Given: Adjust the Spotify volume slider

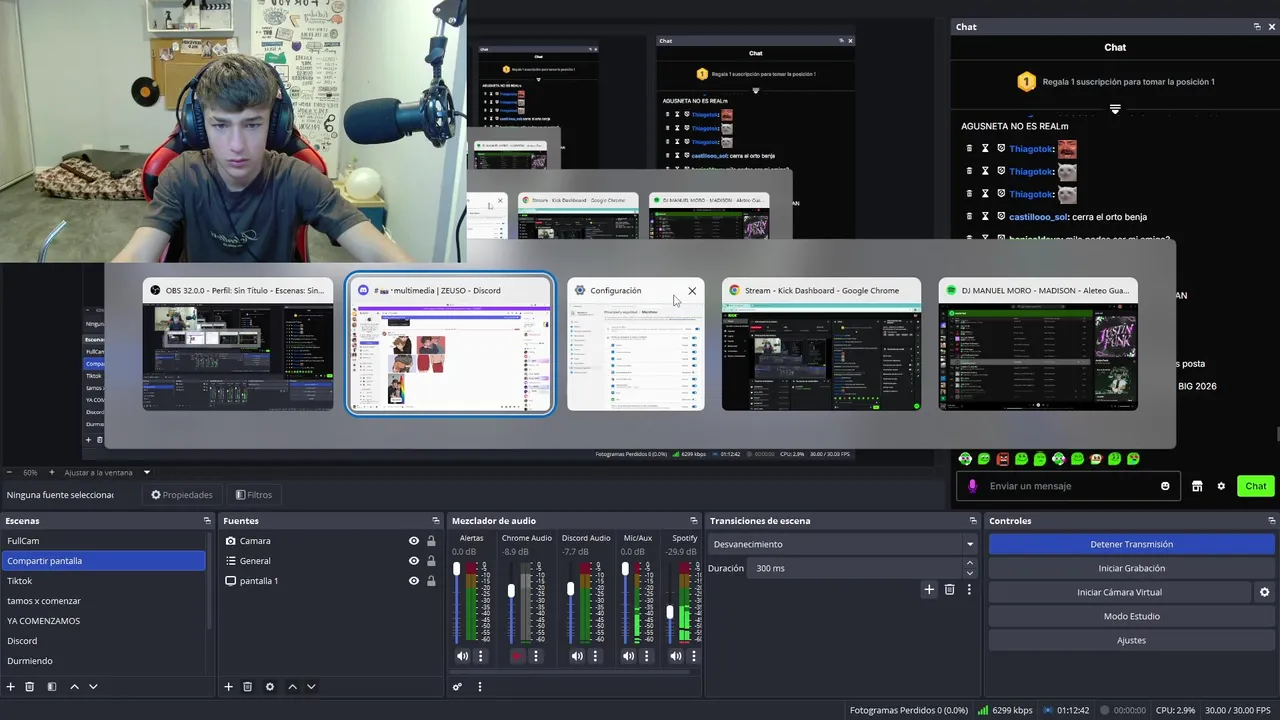Looking at the screenshot, I should point(670,612).
